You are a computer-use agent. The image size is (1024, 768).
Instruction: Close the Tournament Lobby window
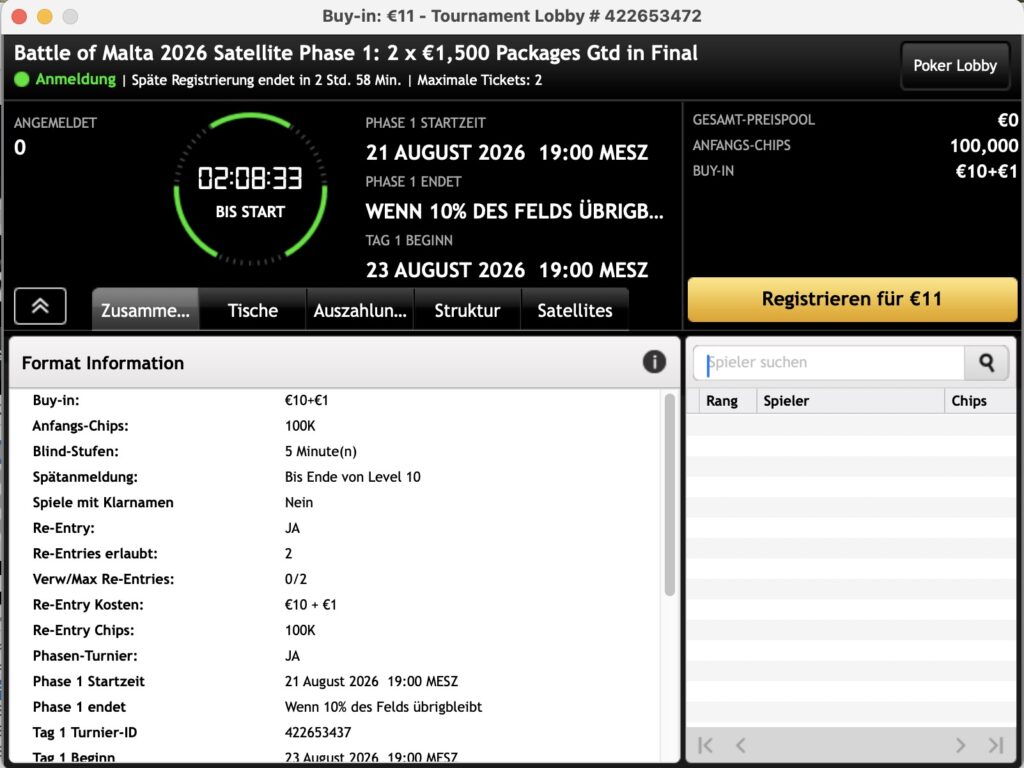(19, 16)
